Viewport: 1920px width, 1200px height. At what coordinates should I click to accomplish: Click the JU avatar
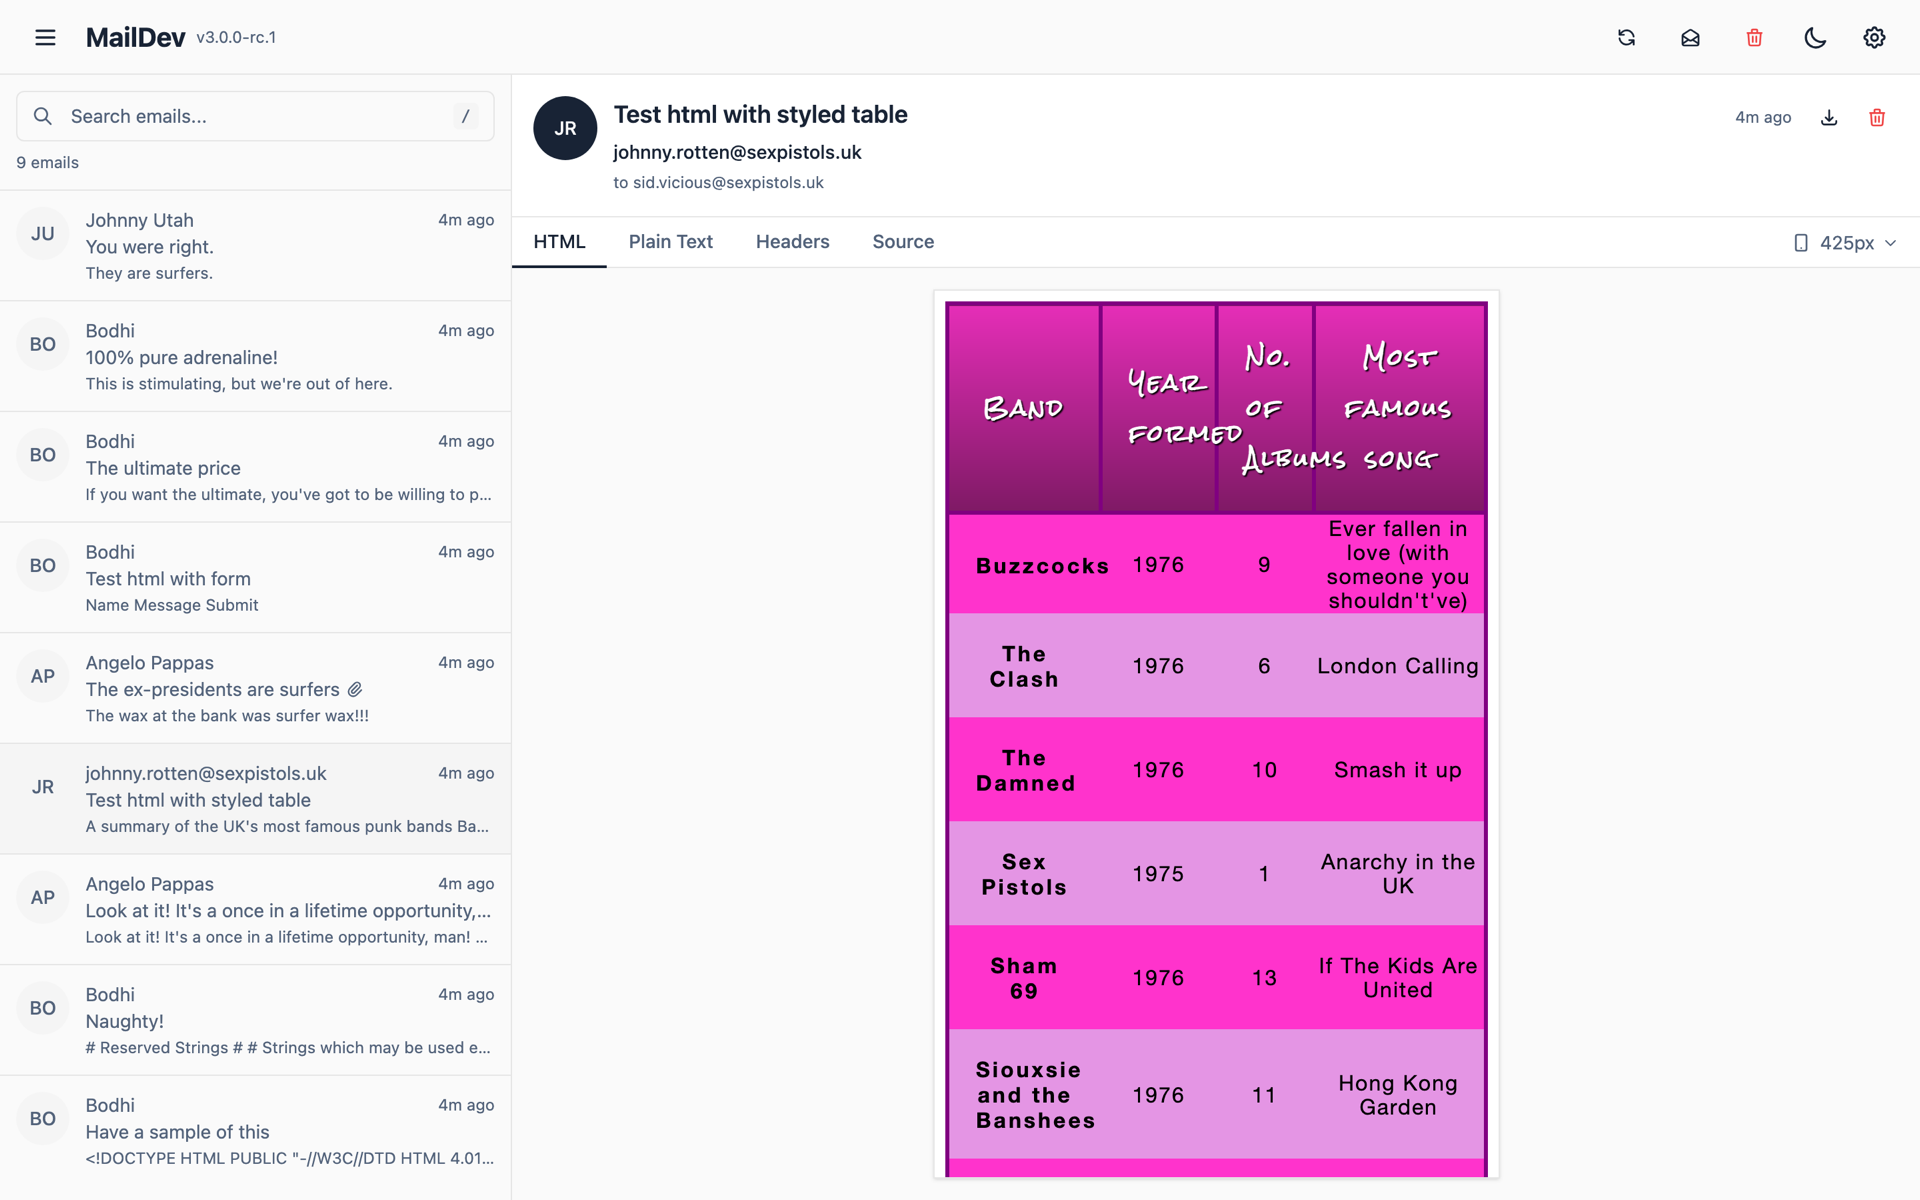coord(42,234)
